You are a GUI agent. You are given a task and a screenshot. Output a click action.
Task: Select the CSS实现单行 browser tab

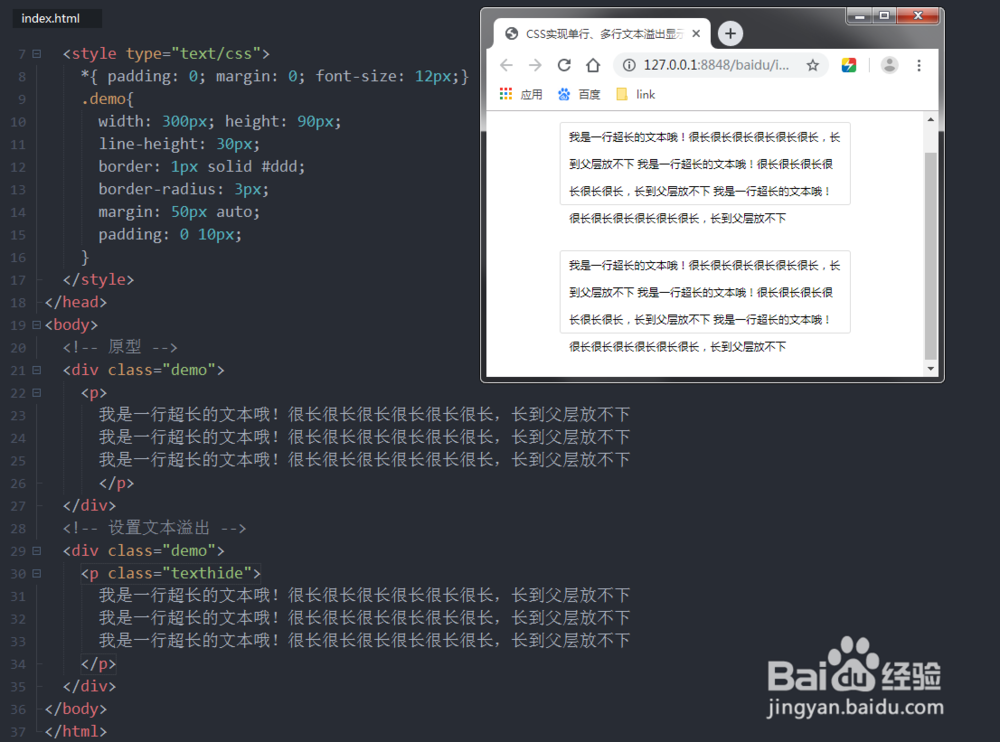602,33
